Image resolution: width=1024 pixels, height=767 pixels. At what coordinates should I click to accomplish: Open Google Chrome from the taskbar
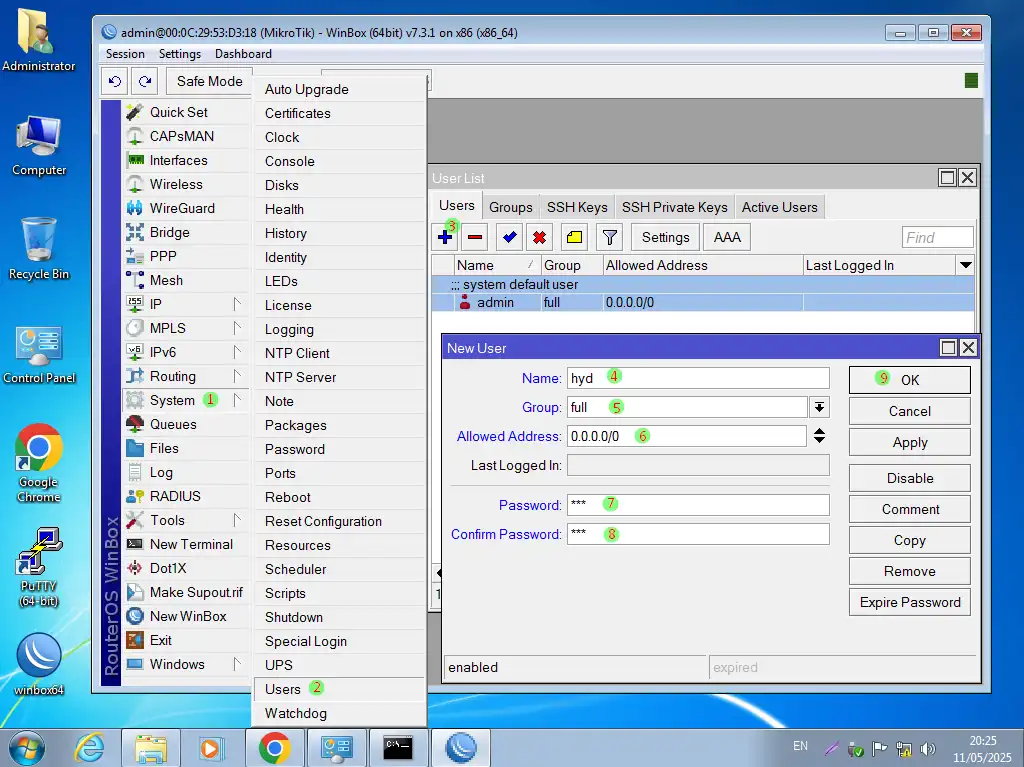point(274,747)
